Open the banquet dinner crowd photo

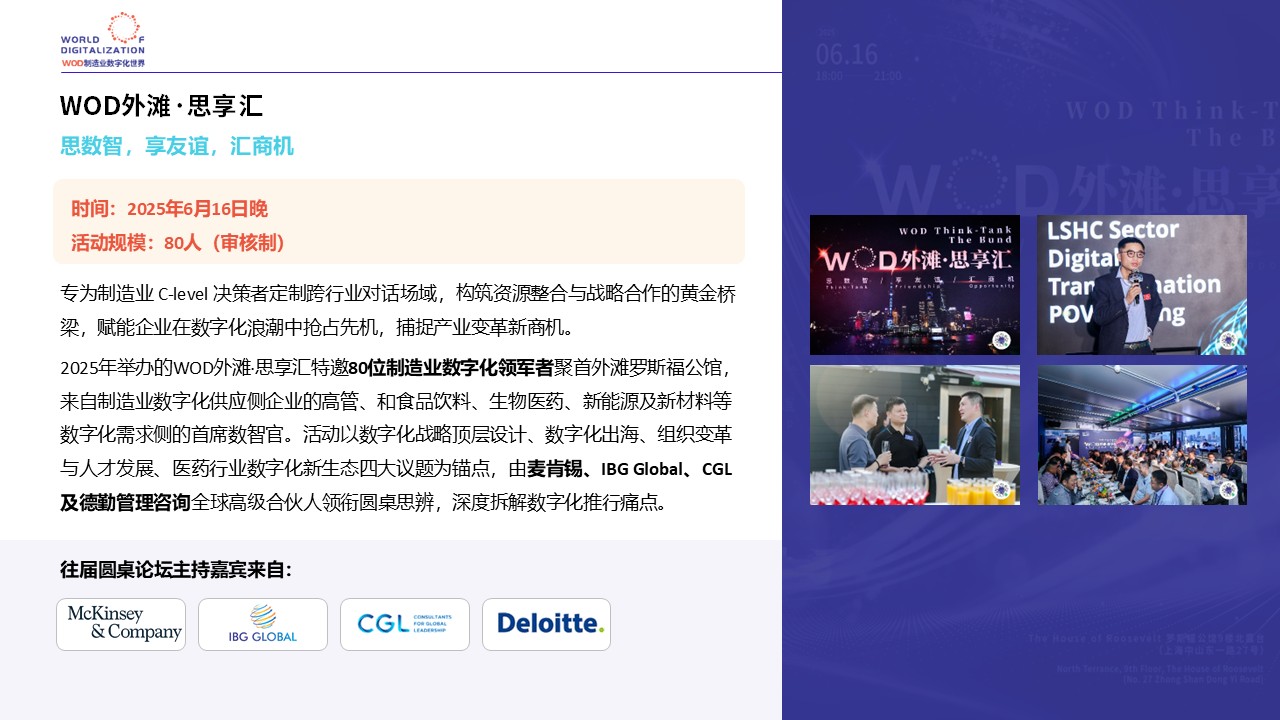pyautogui.click(x=1141, y=435)
